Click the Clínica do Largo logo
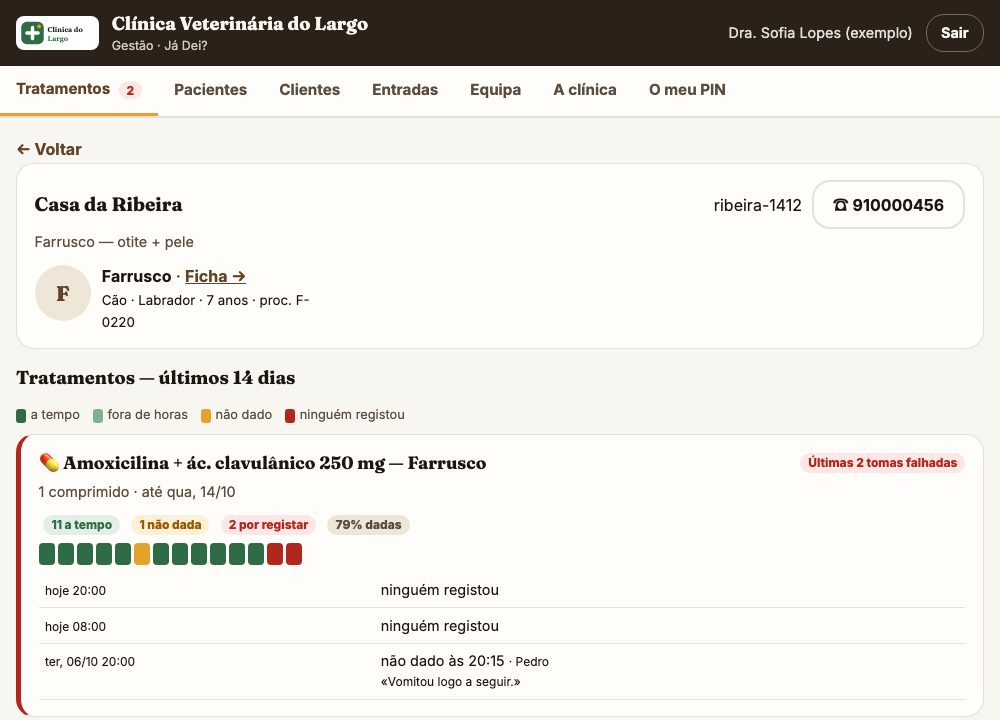This screenshot has width=1000, height=720. (x=57, y=33)
